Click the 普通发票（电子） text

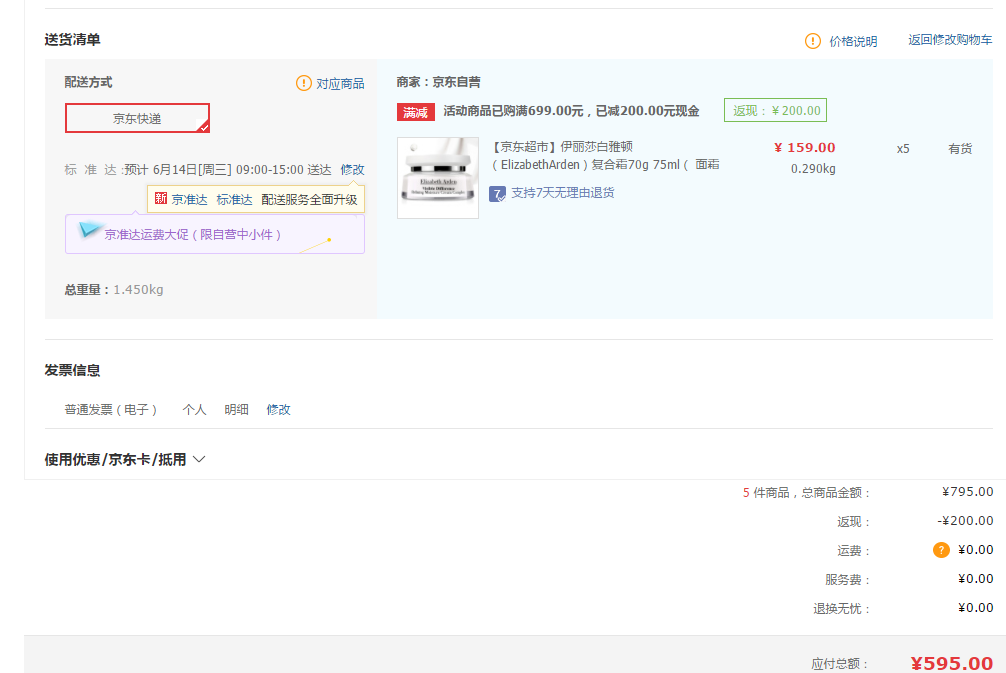[x=110, y=409]
